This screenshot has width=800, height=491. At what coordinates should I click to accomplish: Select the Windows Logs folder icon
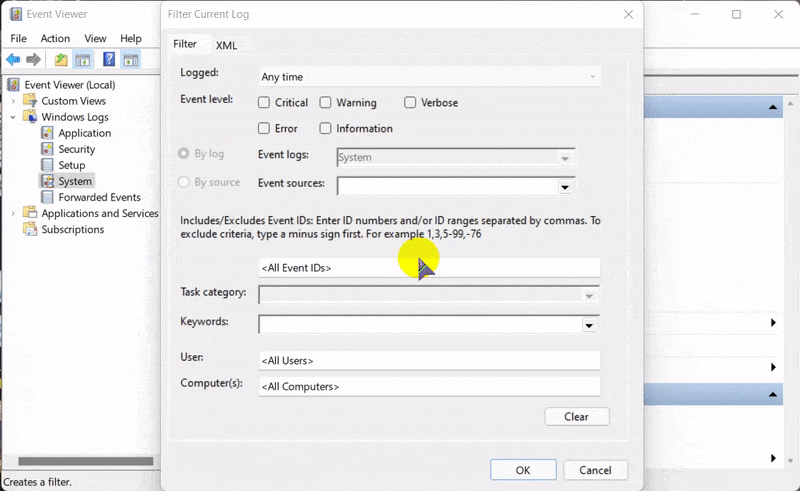pos(30,116)
